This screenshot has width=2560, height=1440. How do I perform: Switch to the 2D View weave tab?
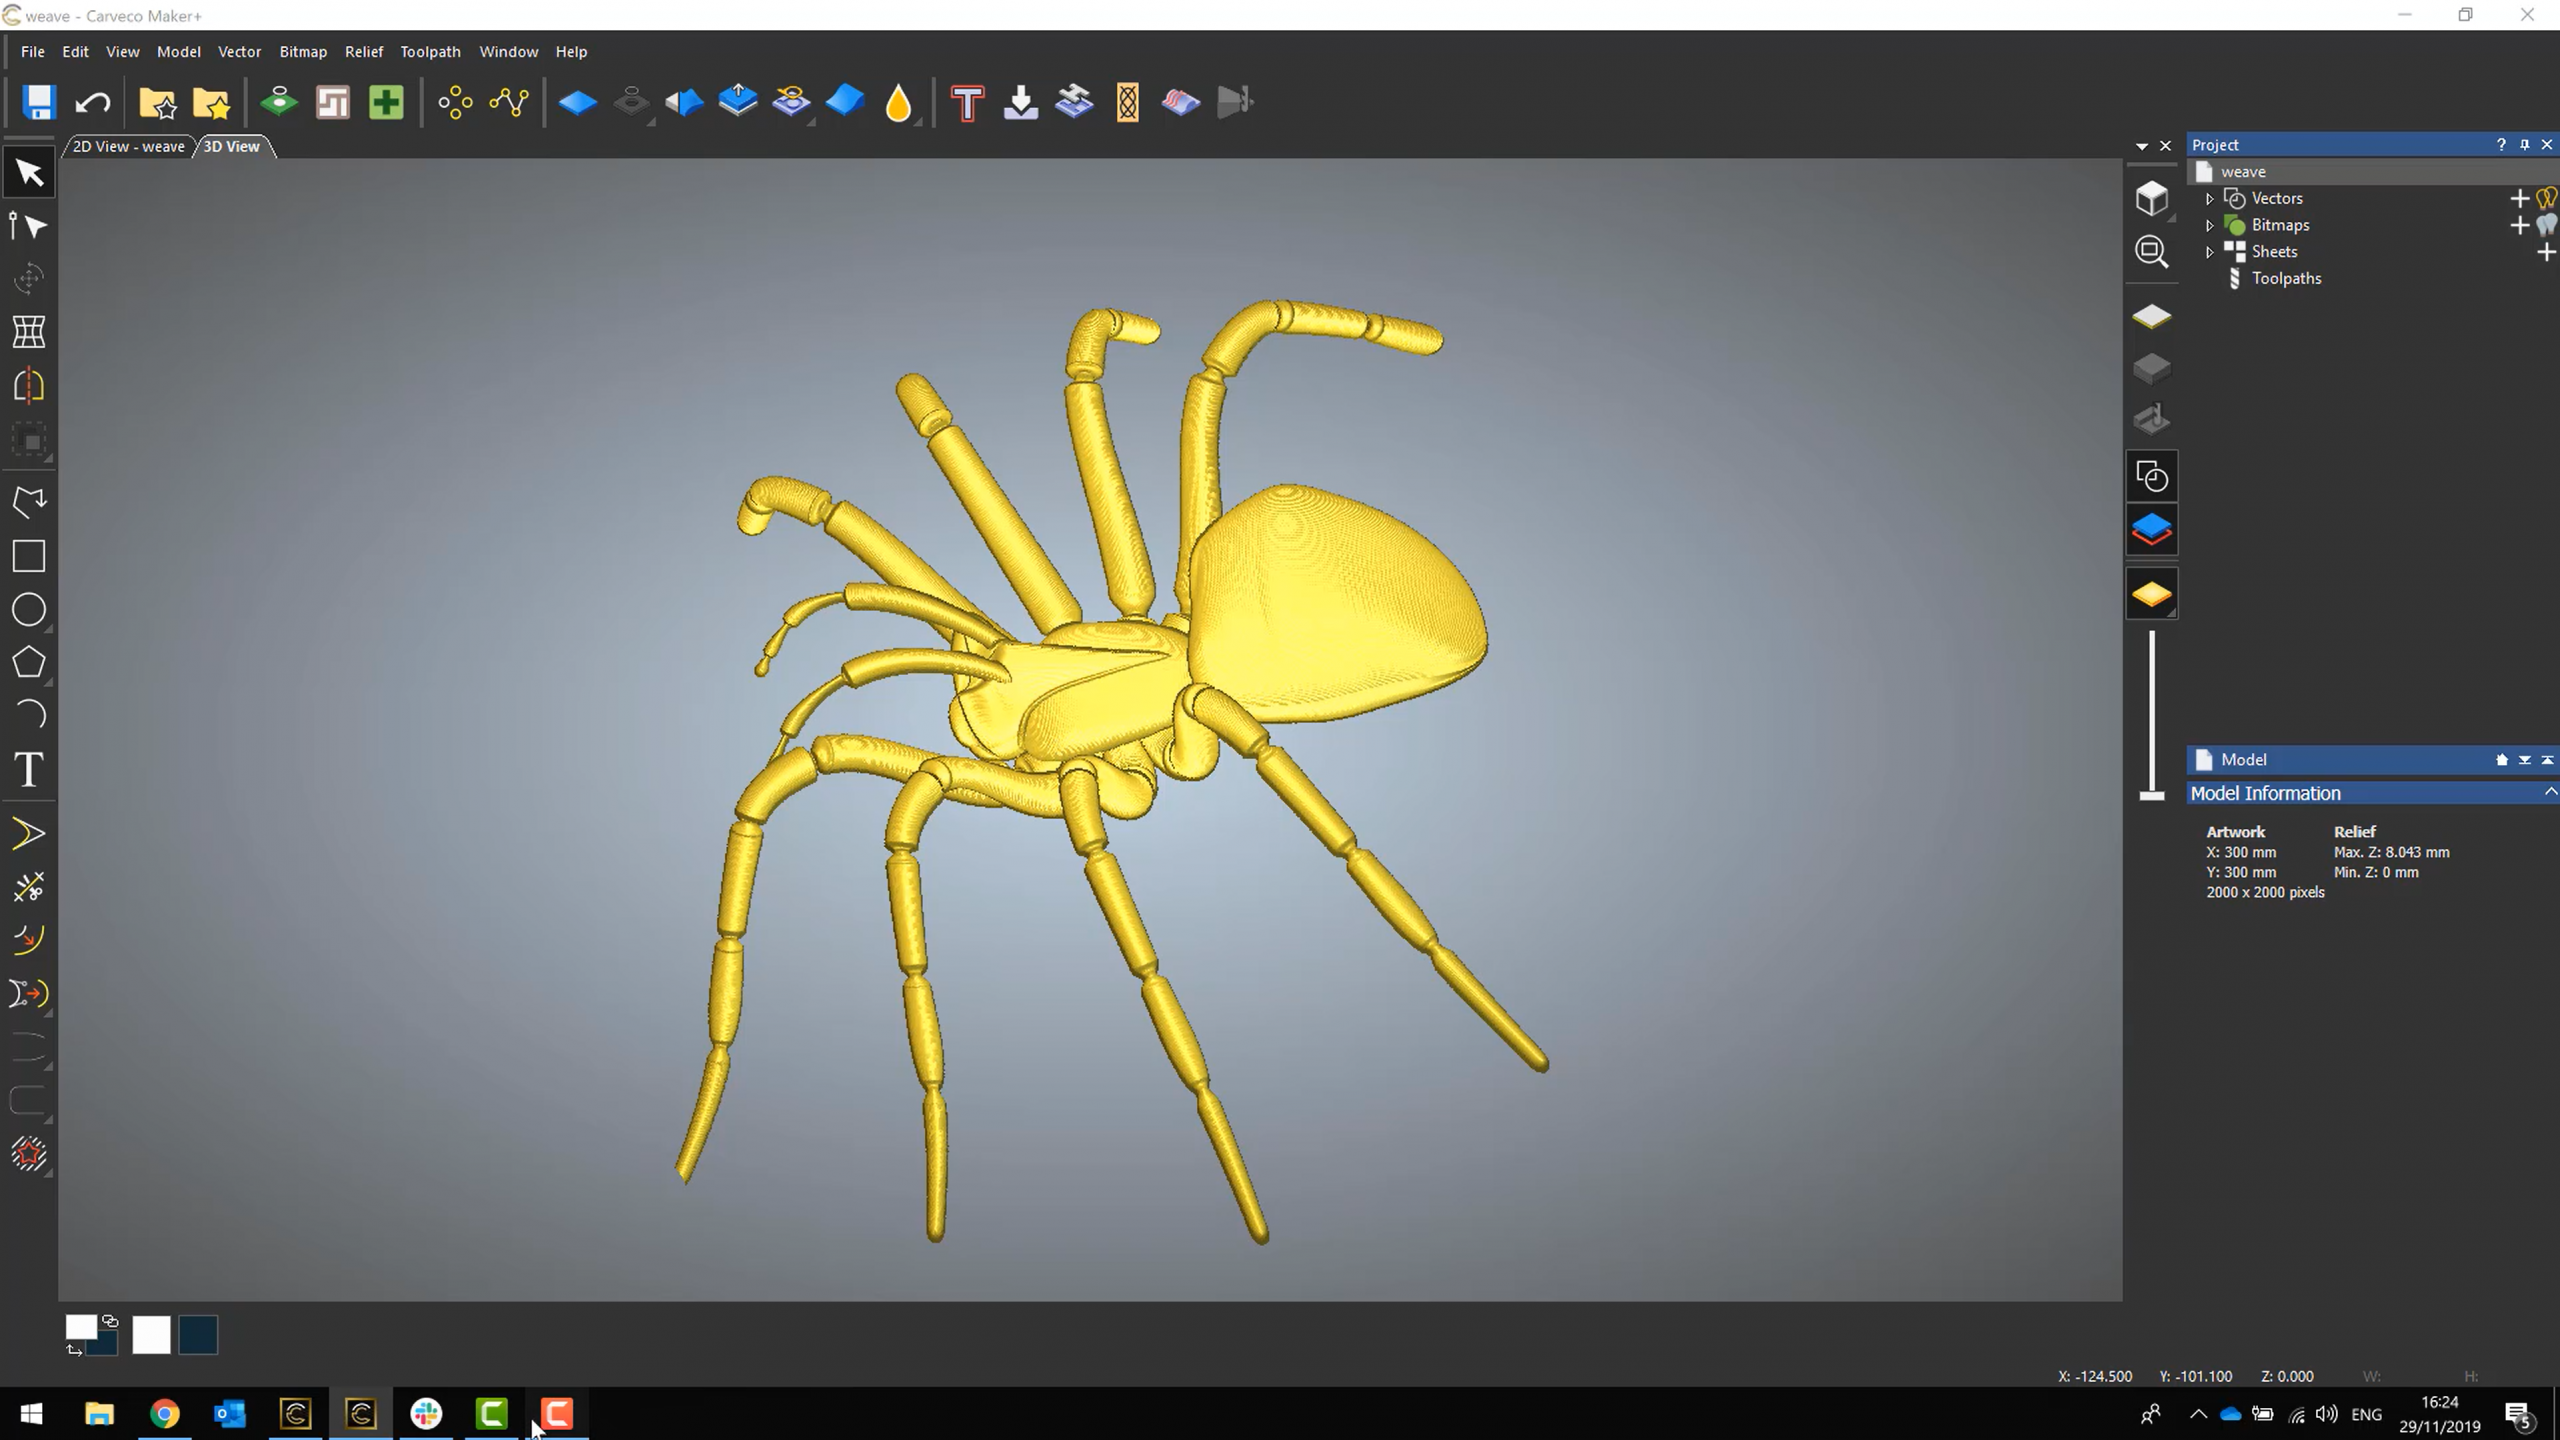(x=127, y=146)
